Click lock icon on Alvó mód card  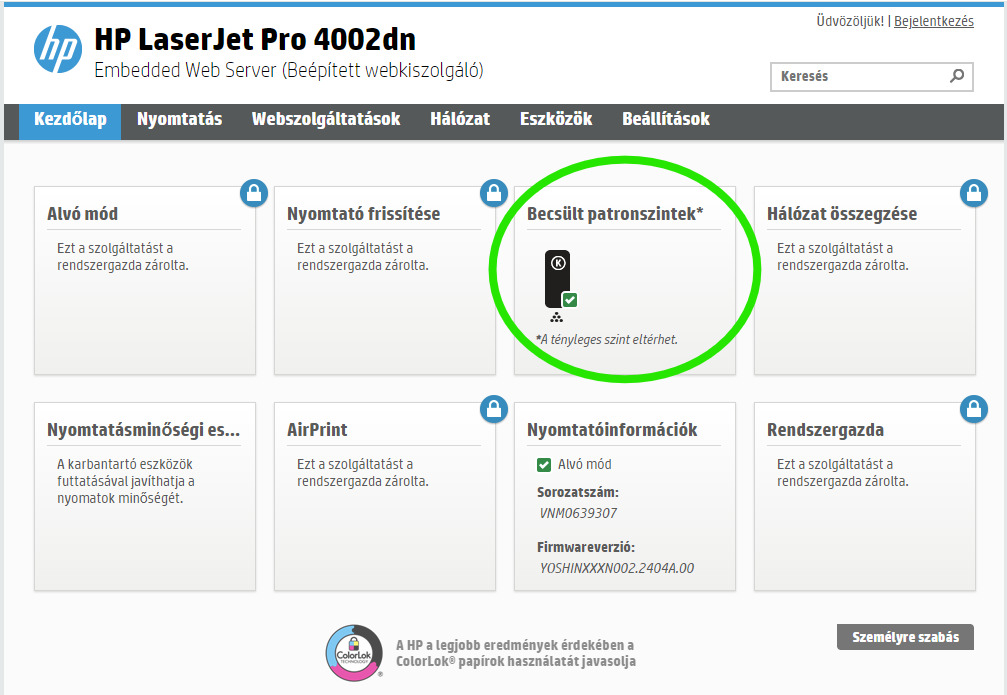point(254,193)
